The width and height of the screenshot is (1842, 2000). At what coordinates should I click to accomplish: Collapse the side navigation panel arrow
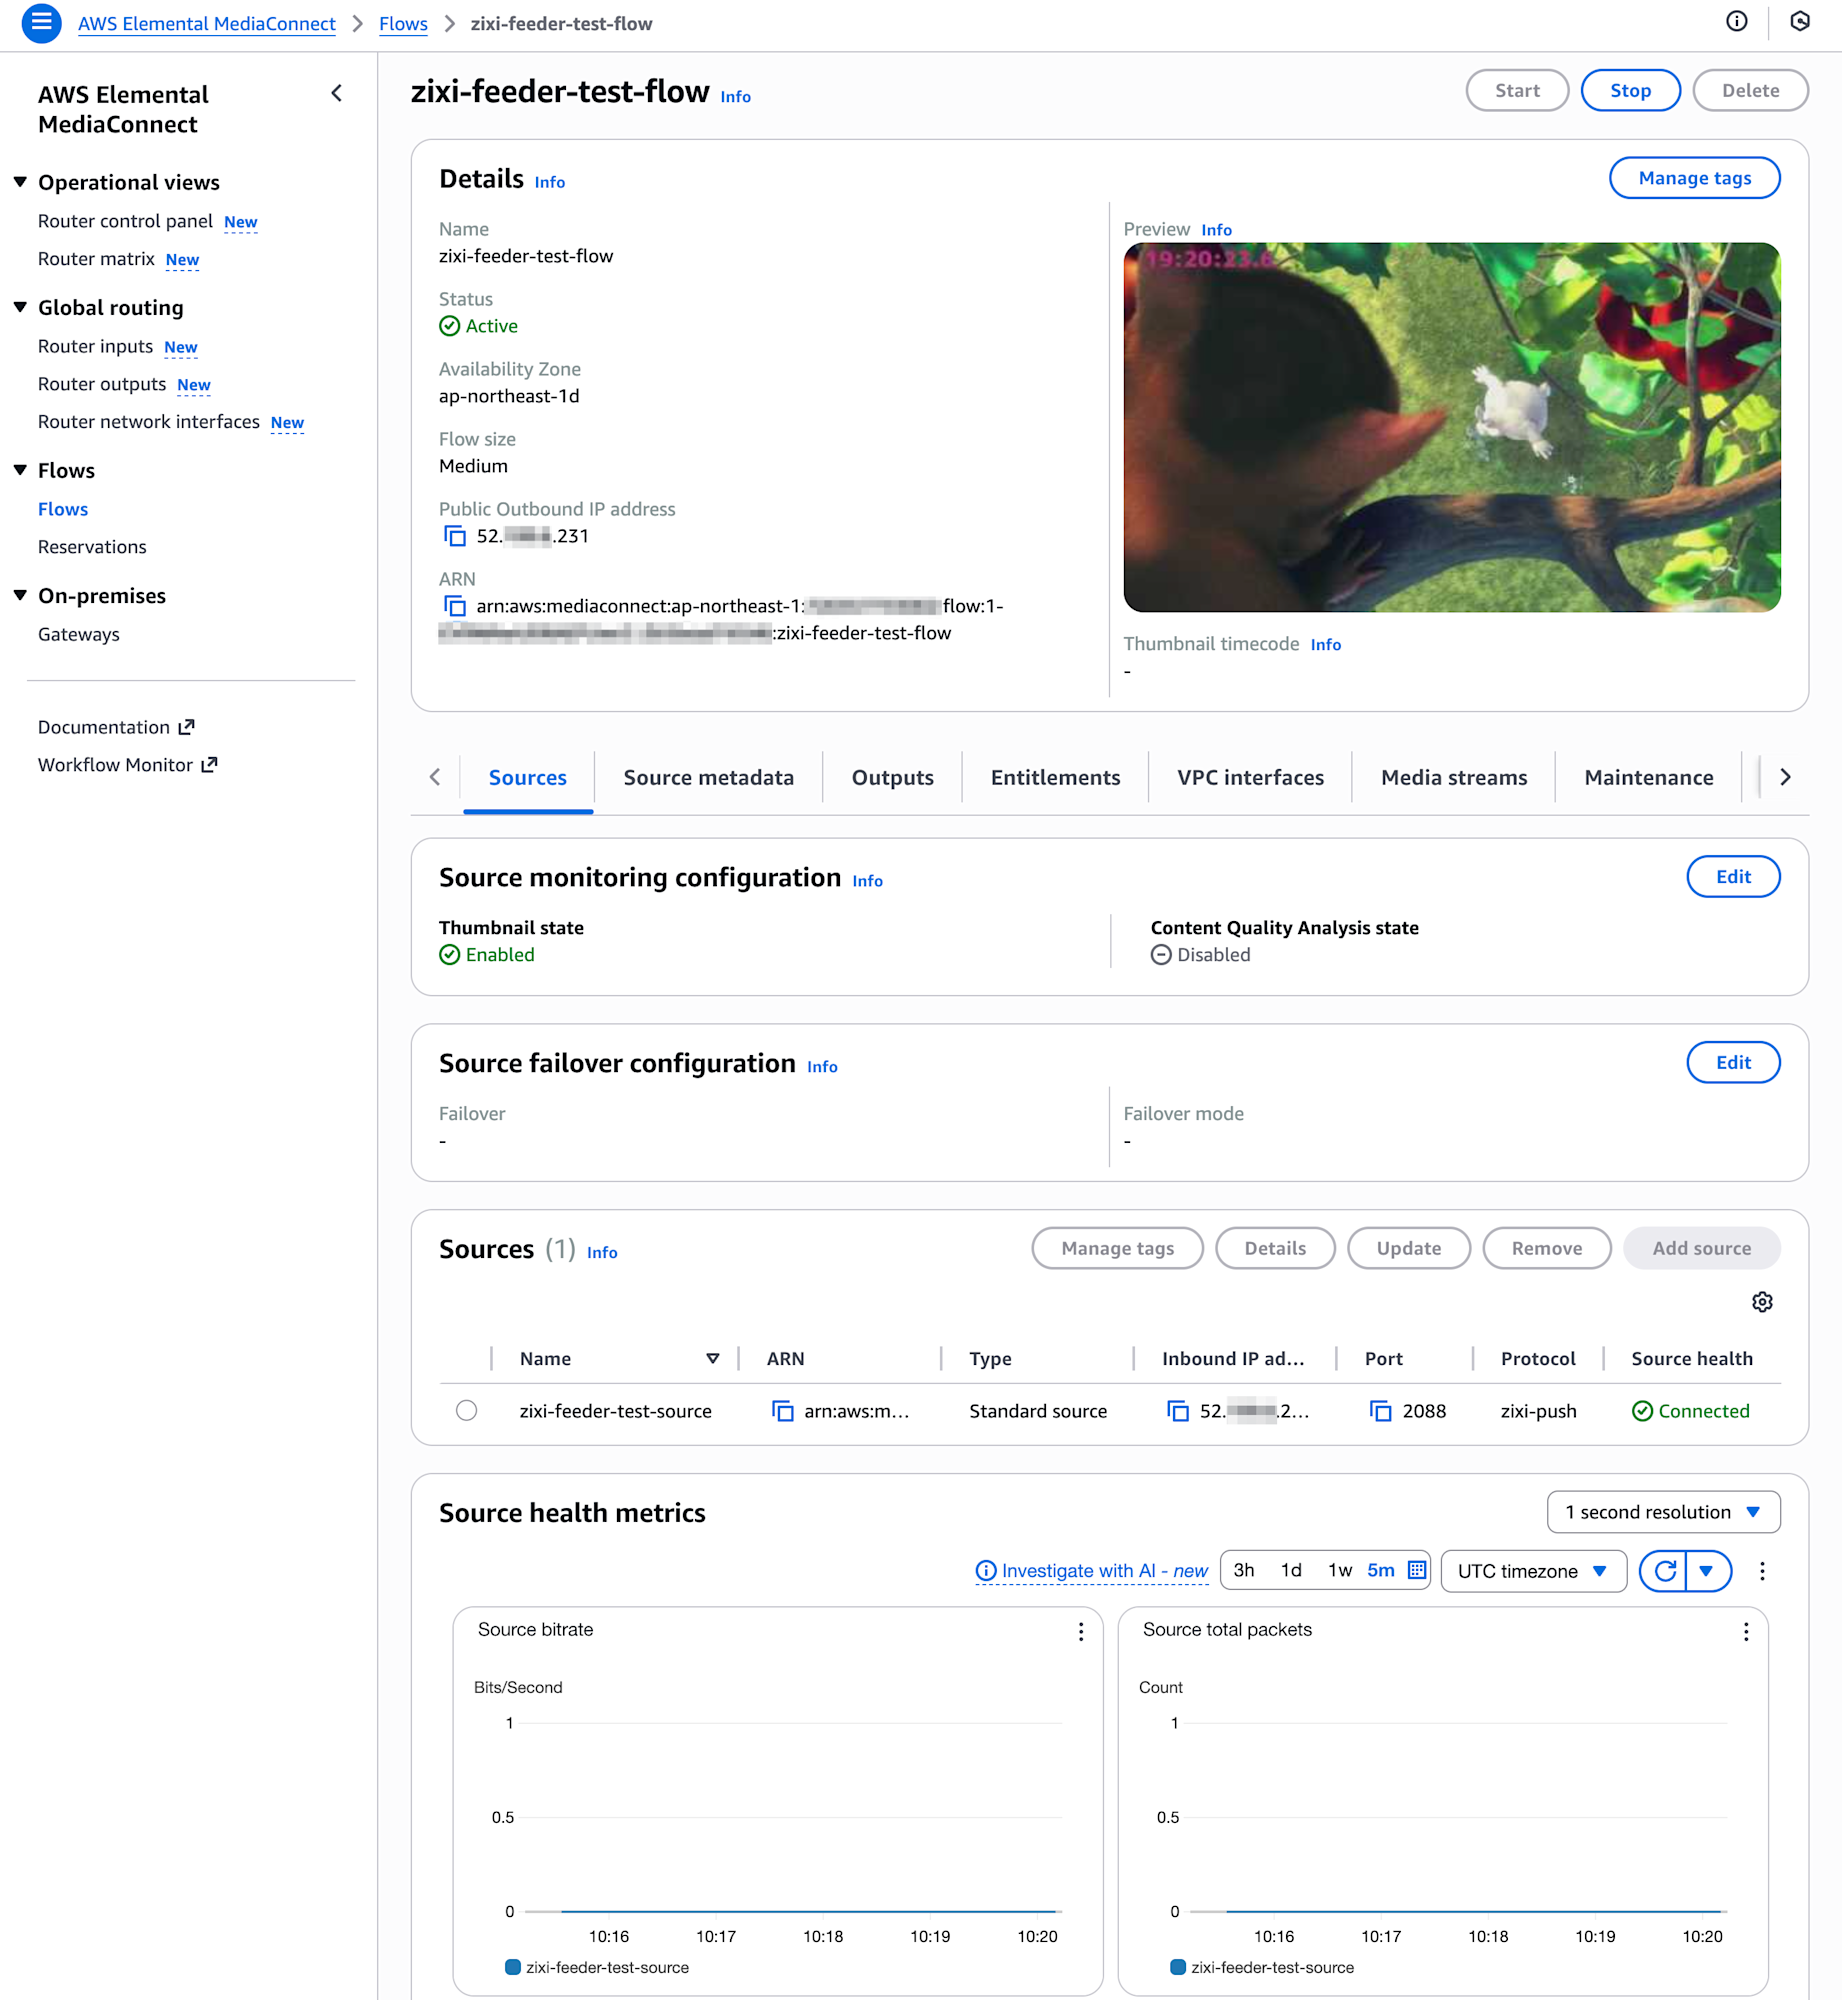coord(337,93)
